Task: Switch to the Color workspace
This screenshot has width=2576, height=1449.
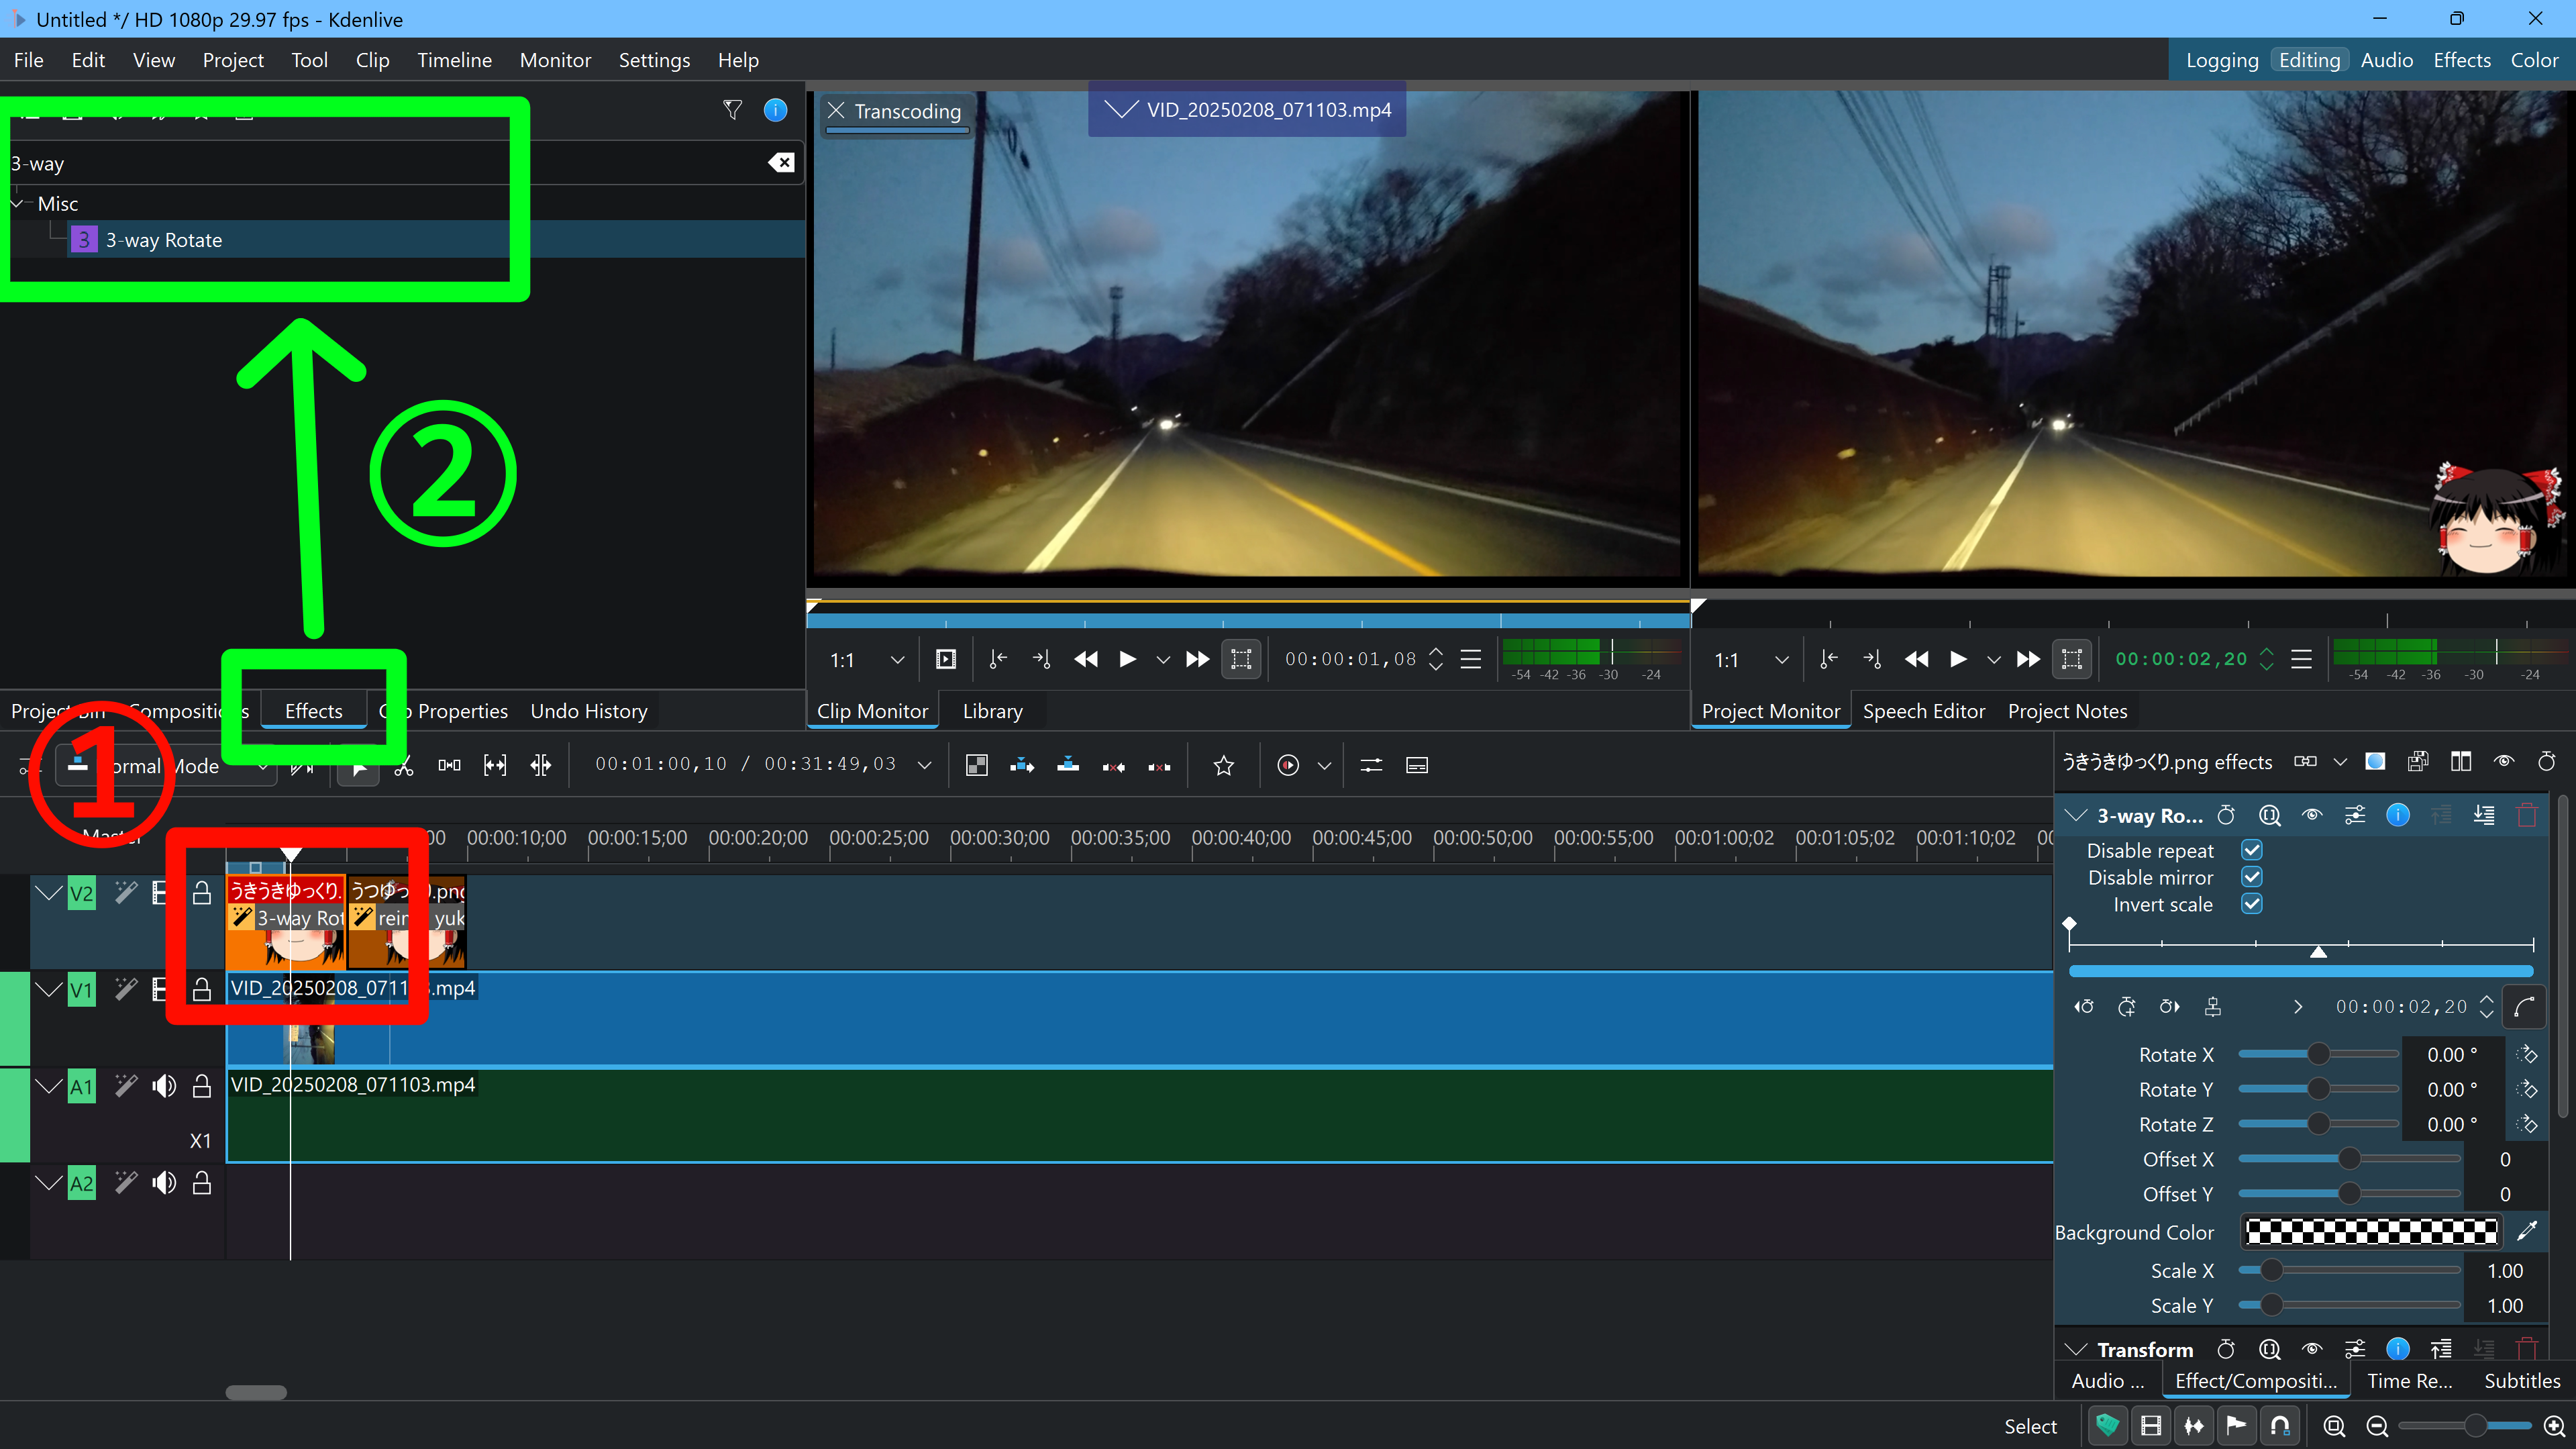Action: coord(2534,60)
